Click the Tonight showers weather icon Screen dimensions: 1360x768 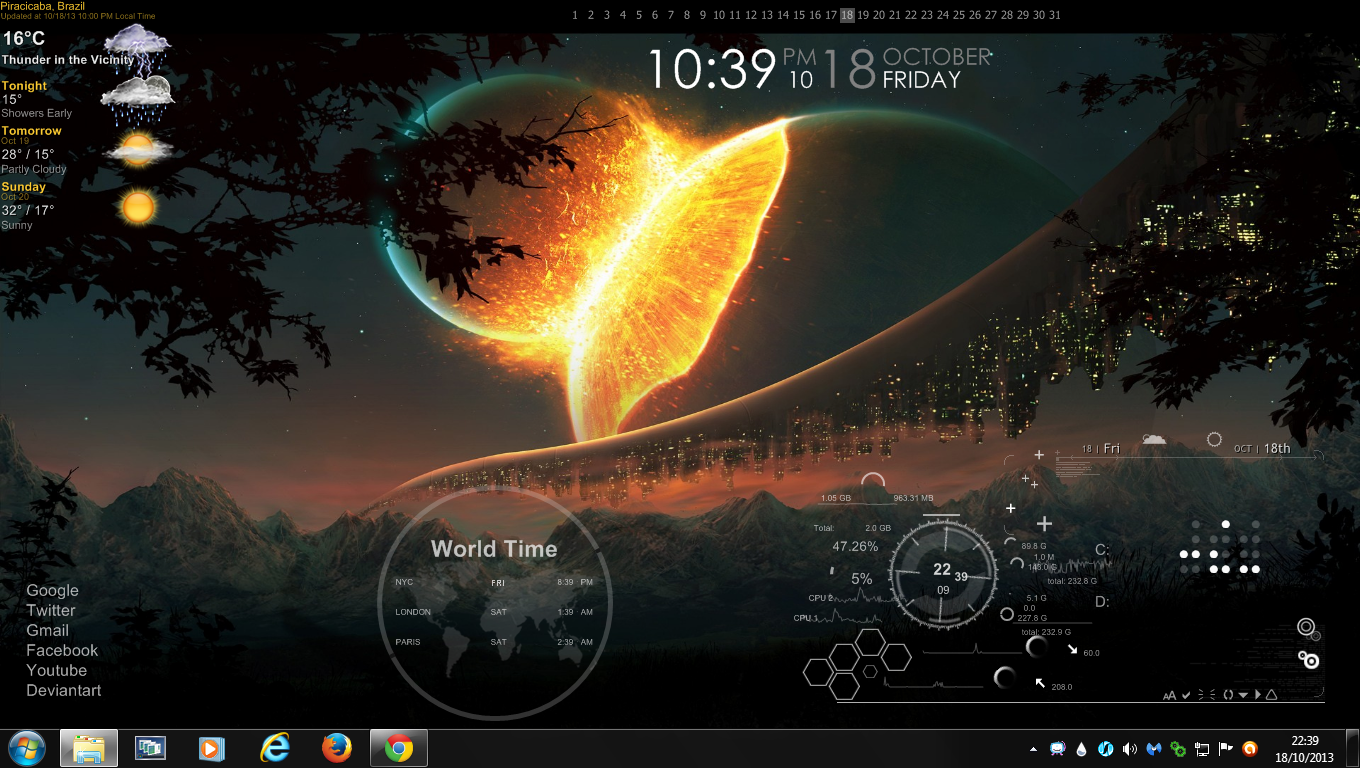pos(138,100)
